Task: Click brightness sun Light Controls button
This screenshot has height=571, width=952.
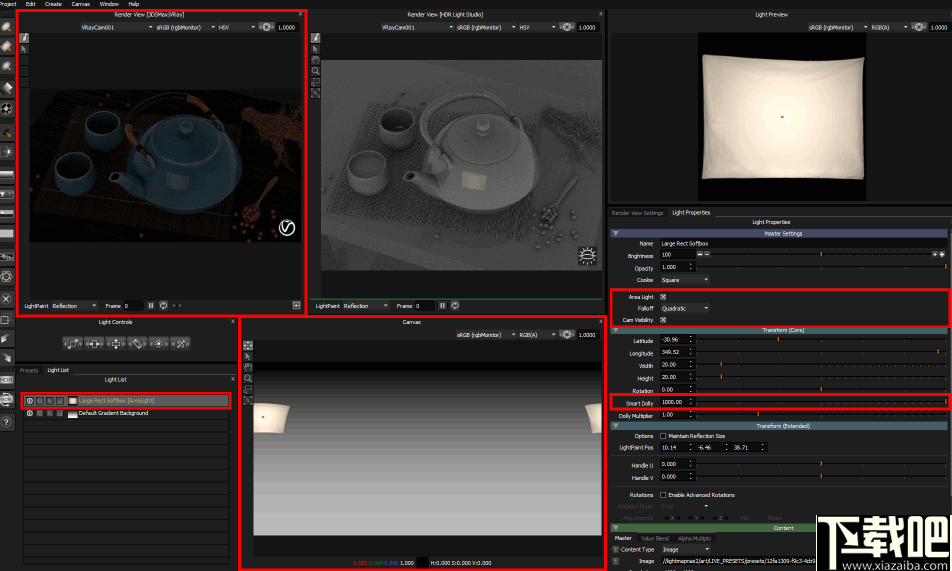Action: tap(159, 344)
